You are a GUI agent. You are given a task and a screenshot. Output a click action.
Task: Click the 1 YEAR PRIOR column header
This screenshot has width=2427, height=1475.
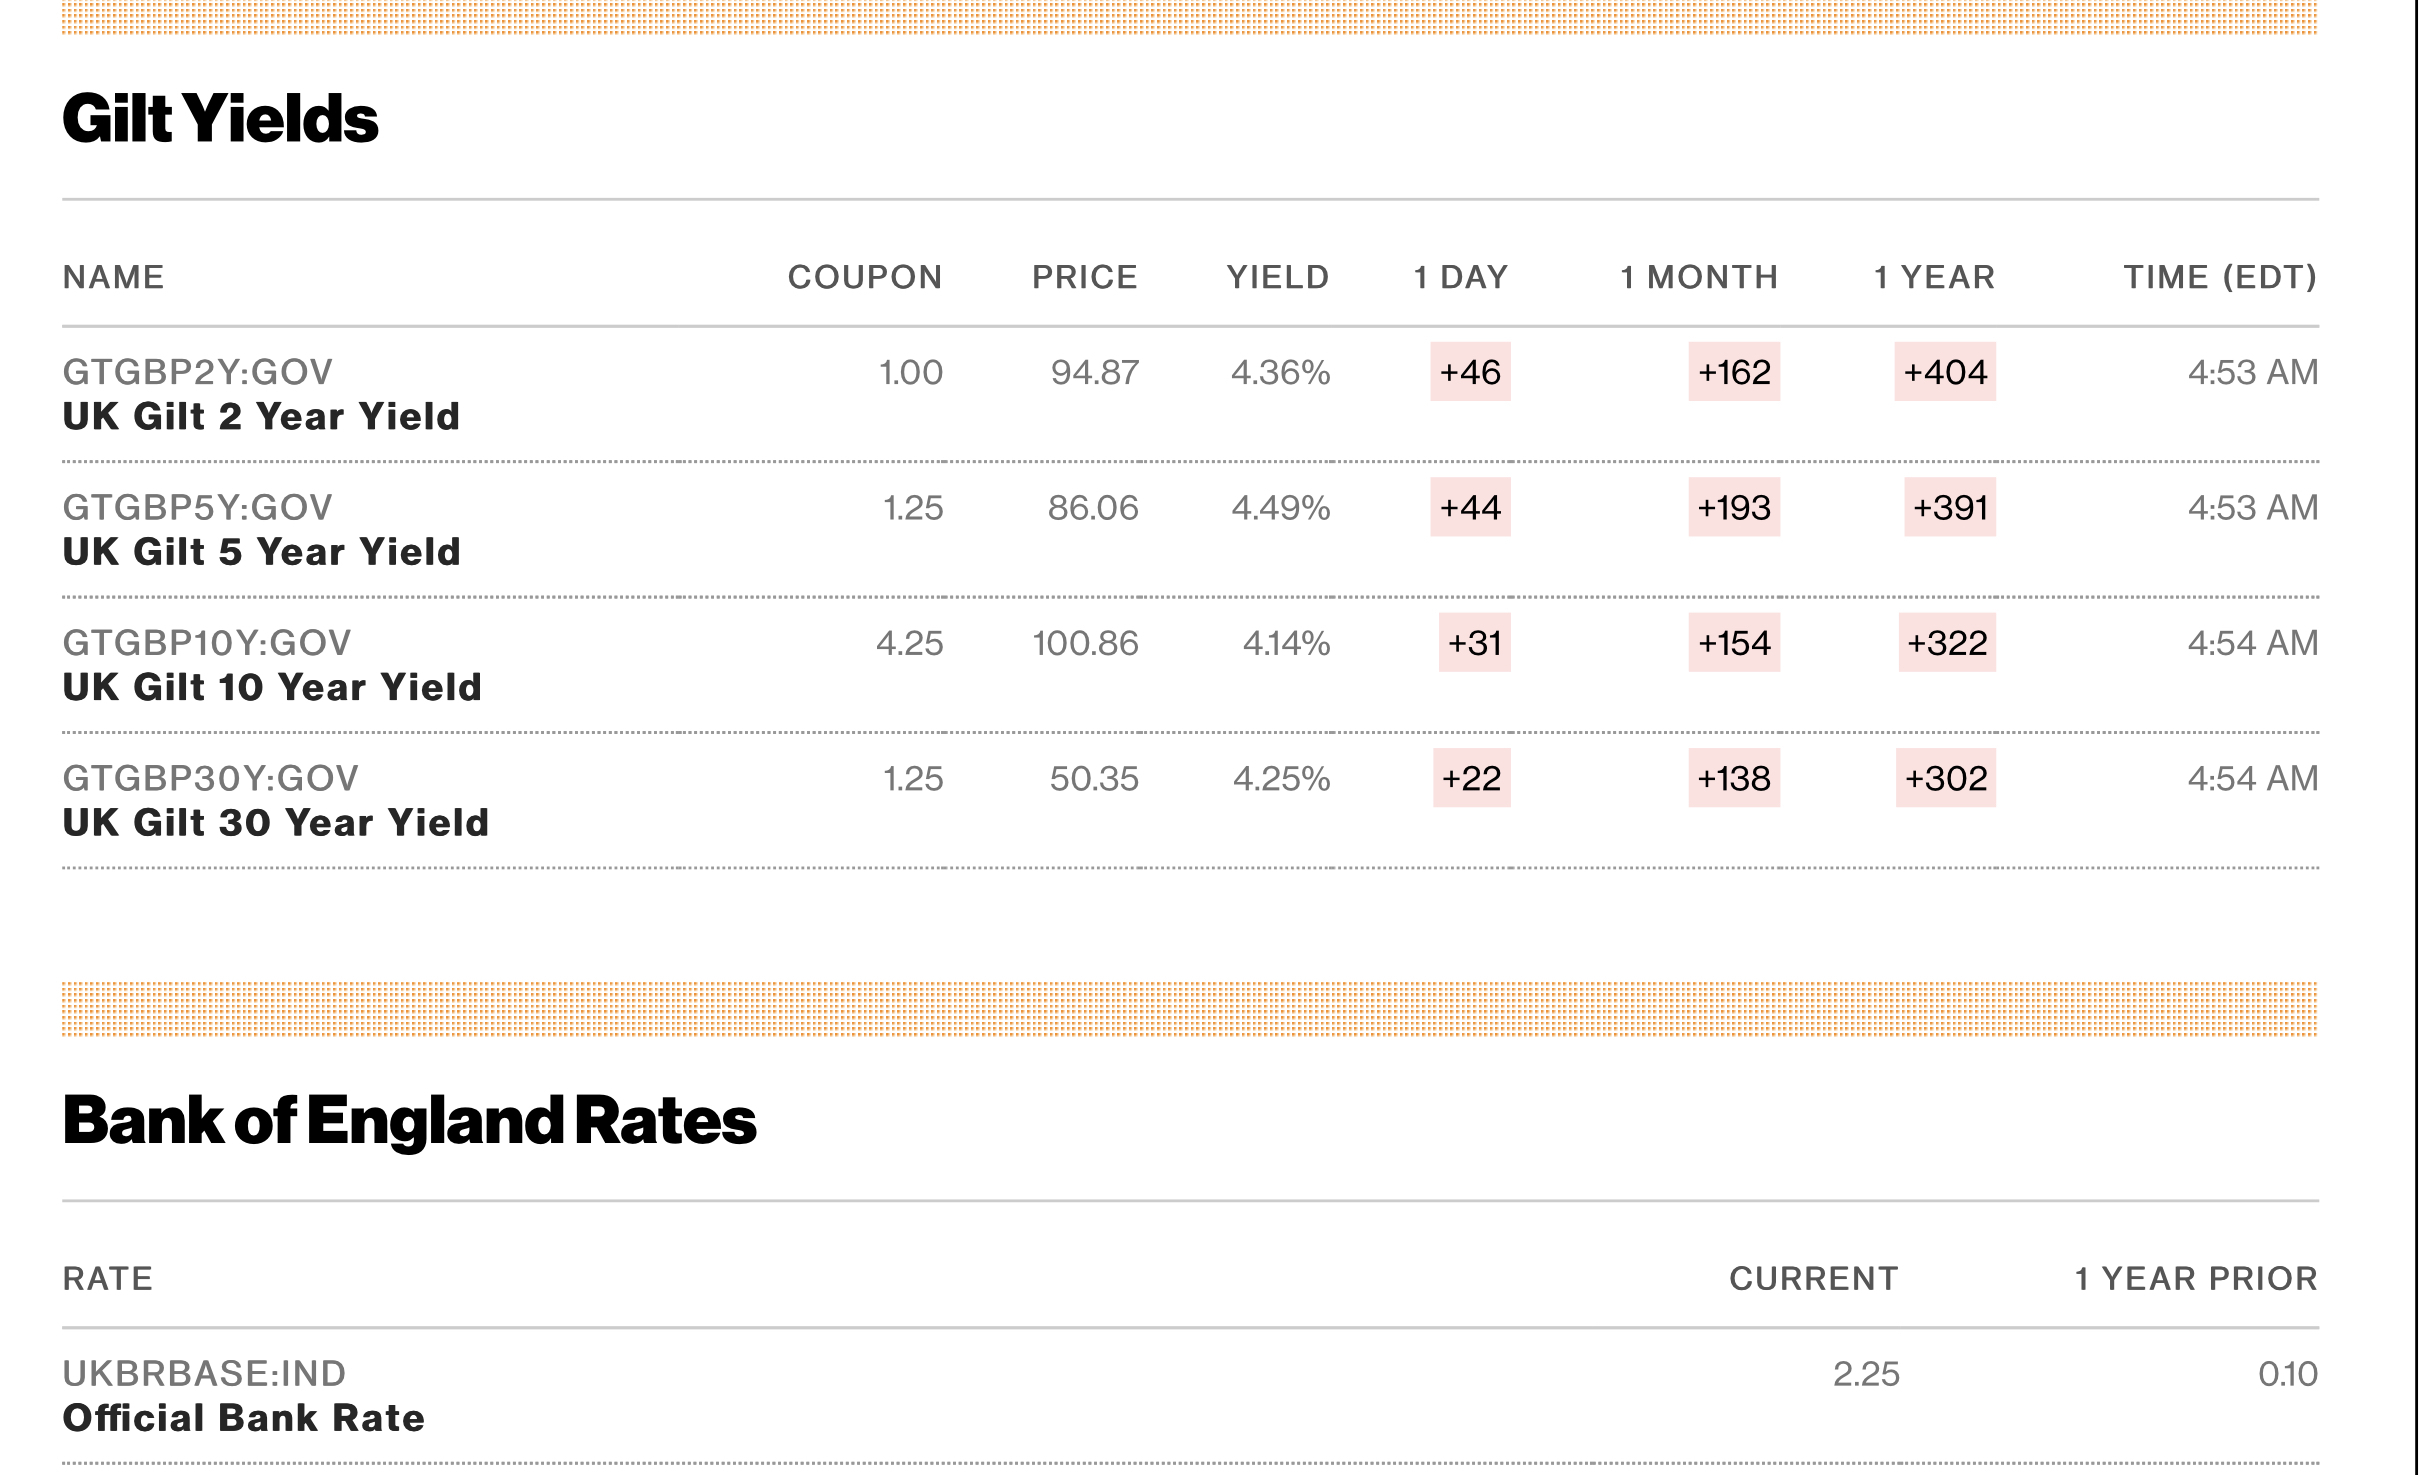coord(2196,1279)
